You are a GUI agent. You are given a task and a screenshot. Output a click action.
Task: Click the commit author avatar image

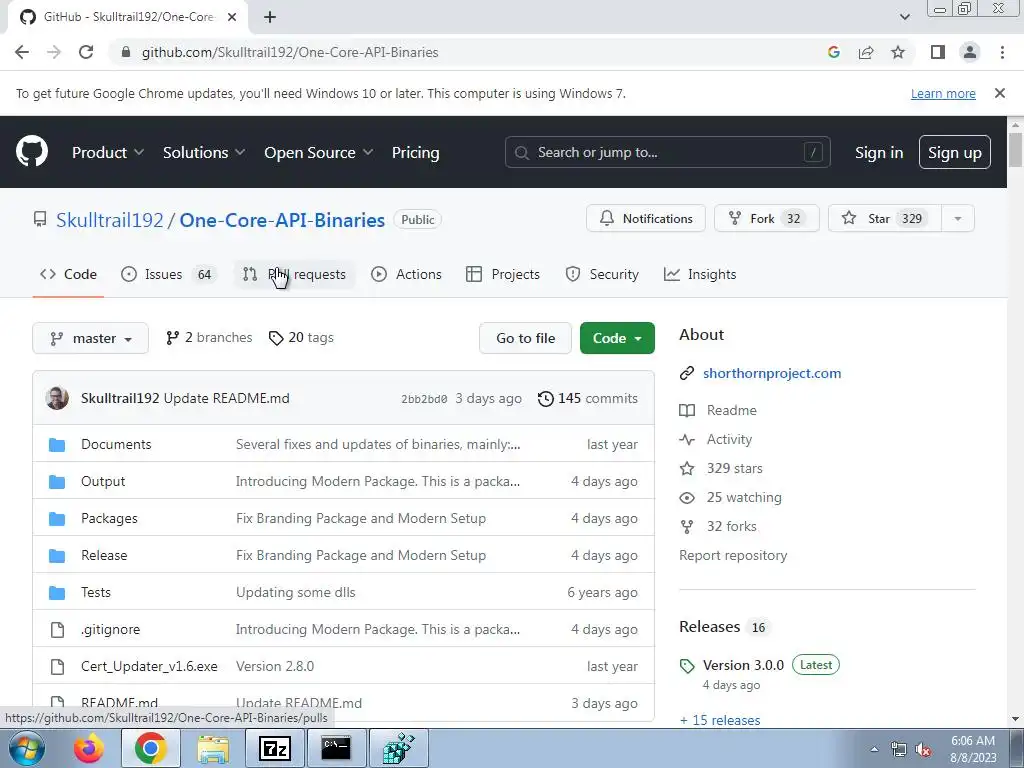click(x=57, y=398)
